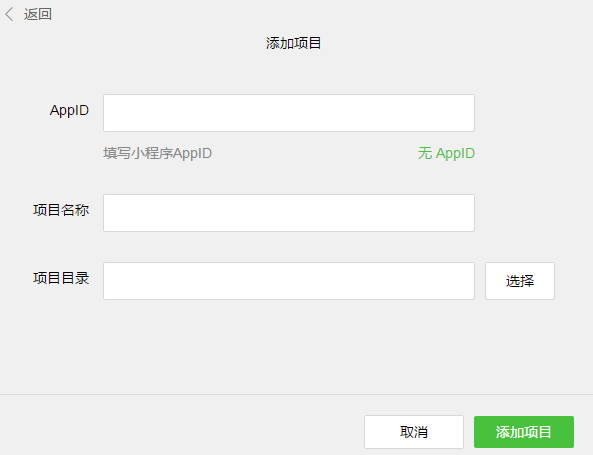The image size is (593, 455).
Task: Click the 添加项目 page title
Action: pyautogui.click(x=293, y=43)
